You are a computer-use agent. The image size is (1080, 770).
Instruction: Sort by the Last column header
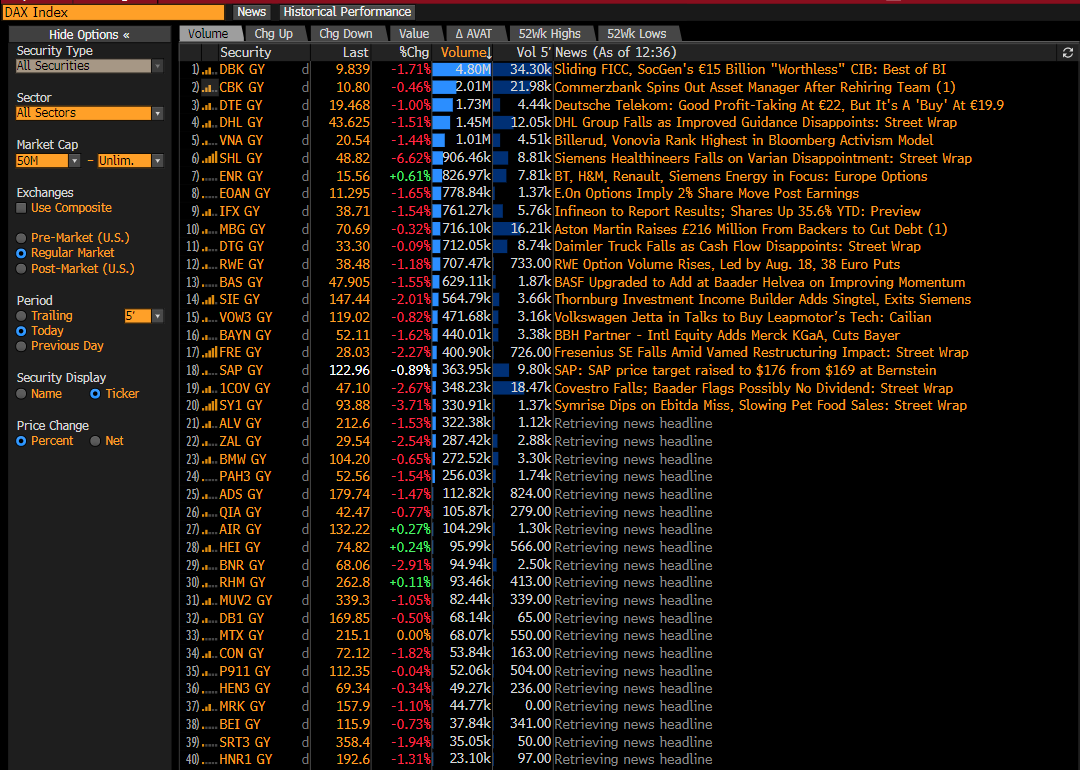point(355,52)
